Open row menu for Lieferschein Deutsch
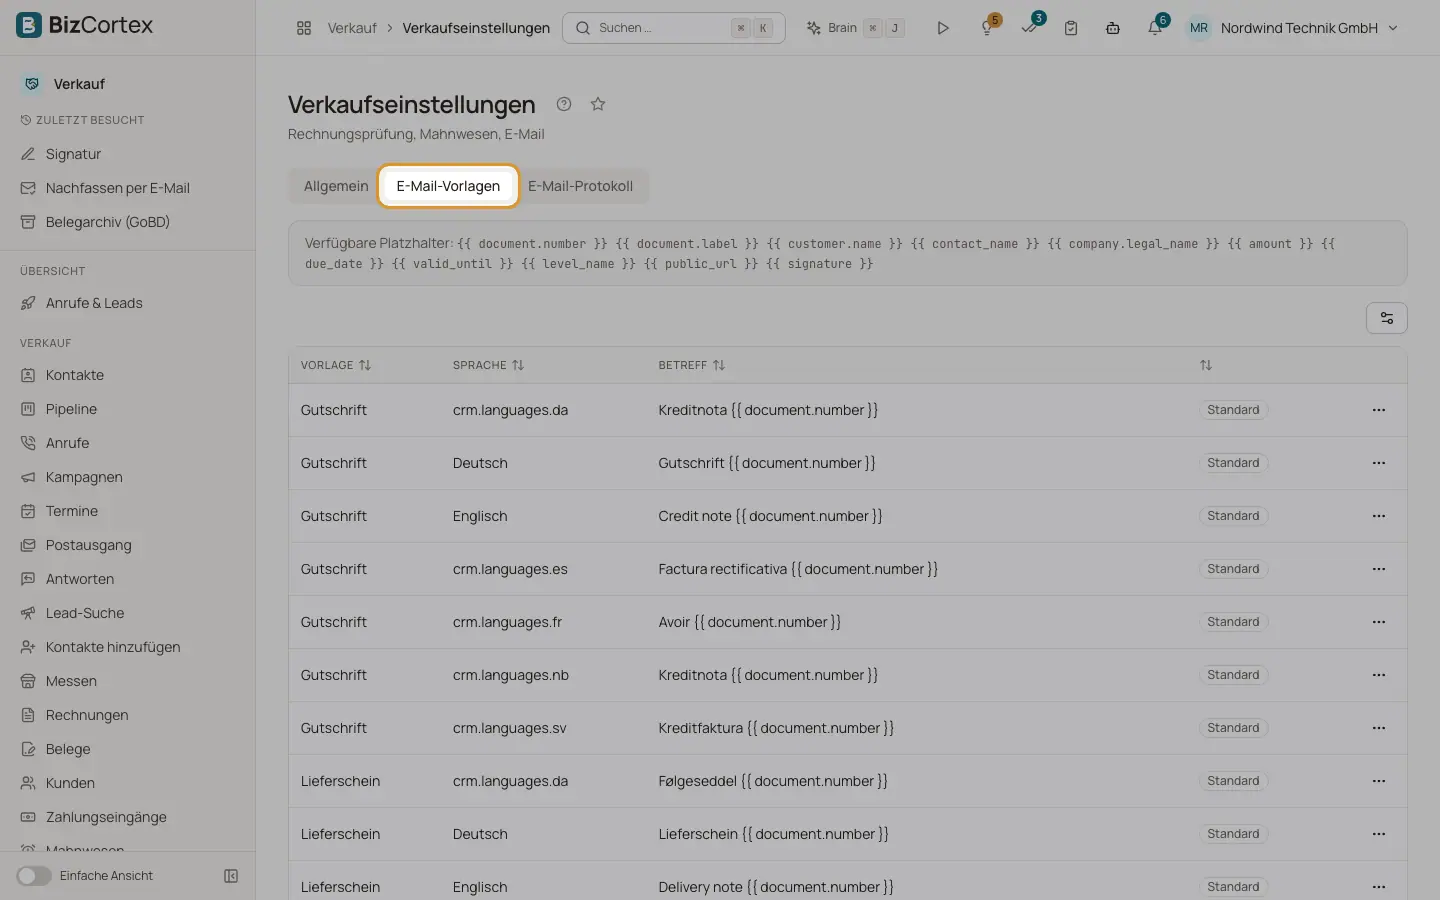This screenshot has height=900, width=1440. pyautogui.click(x=1379, y=834)
